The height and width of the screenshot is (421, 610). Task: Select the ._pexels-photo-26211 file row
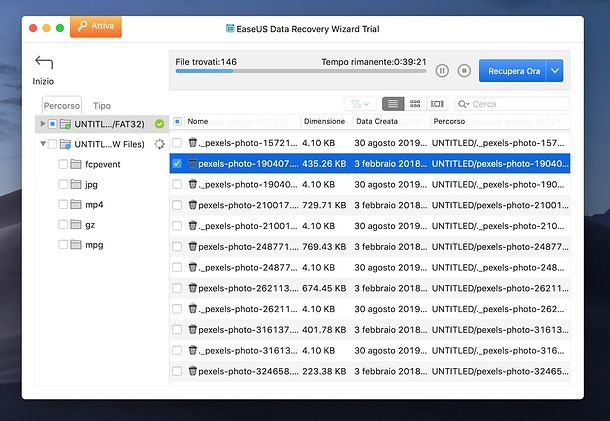370,309
